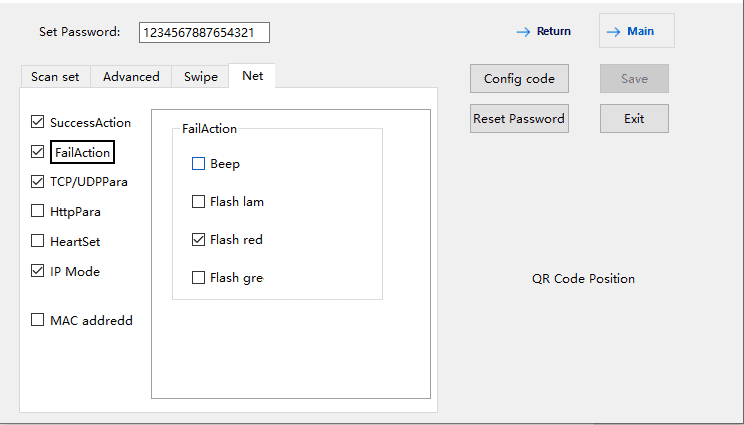744x425 pixels.
Task: Click the Config code button
Action: click(x=519, y=79)
